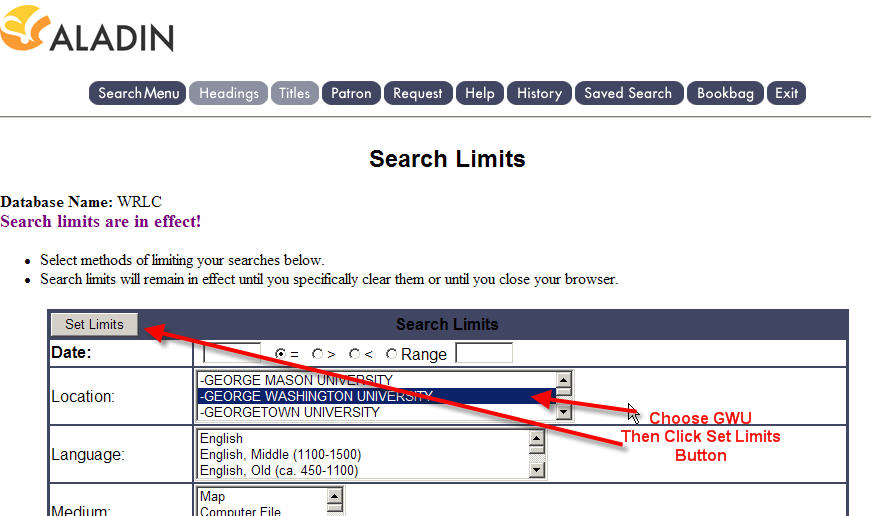Select George Mason University in Location list
Image resolution: width=871 pixels, height=516 pixels.
(296, 380)
